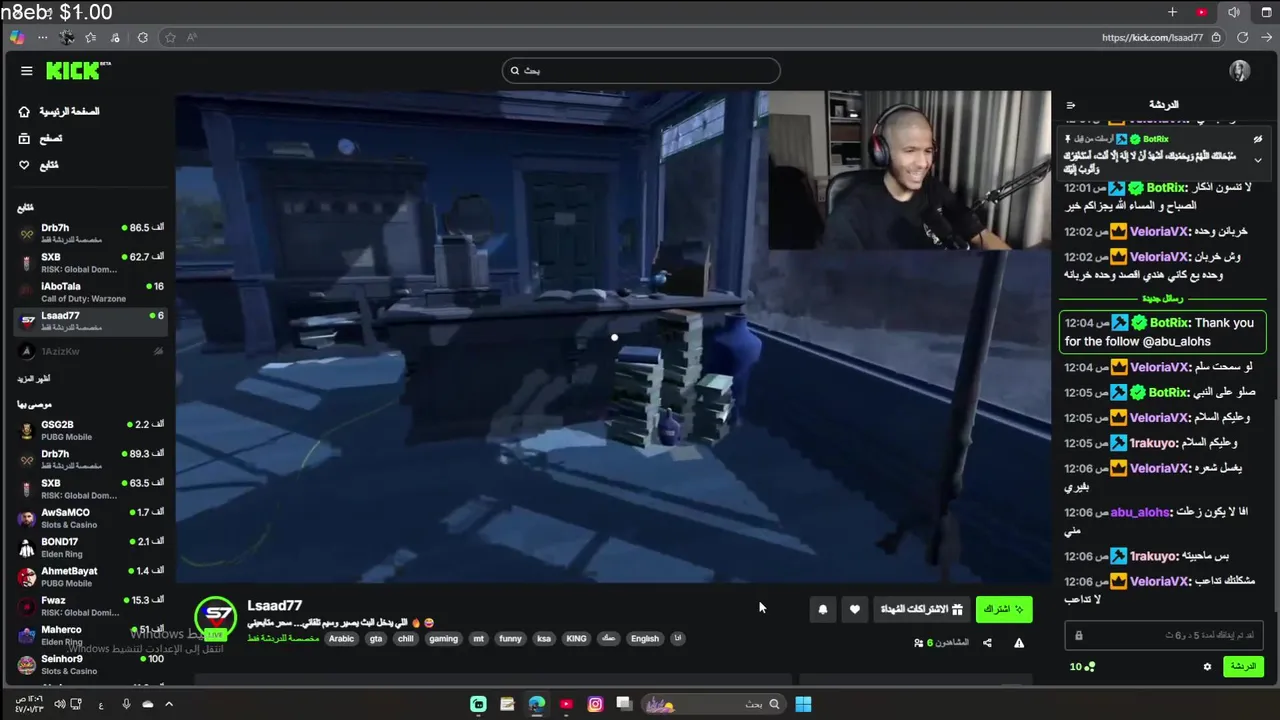Go to Kick home via the logo
Screen dimensions: 1280x720
coord(78,70)
